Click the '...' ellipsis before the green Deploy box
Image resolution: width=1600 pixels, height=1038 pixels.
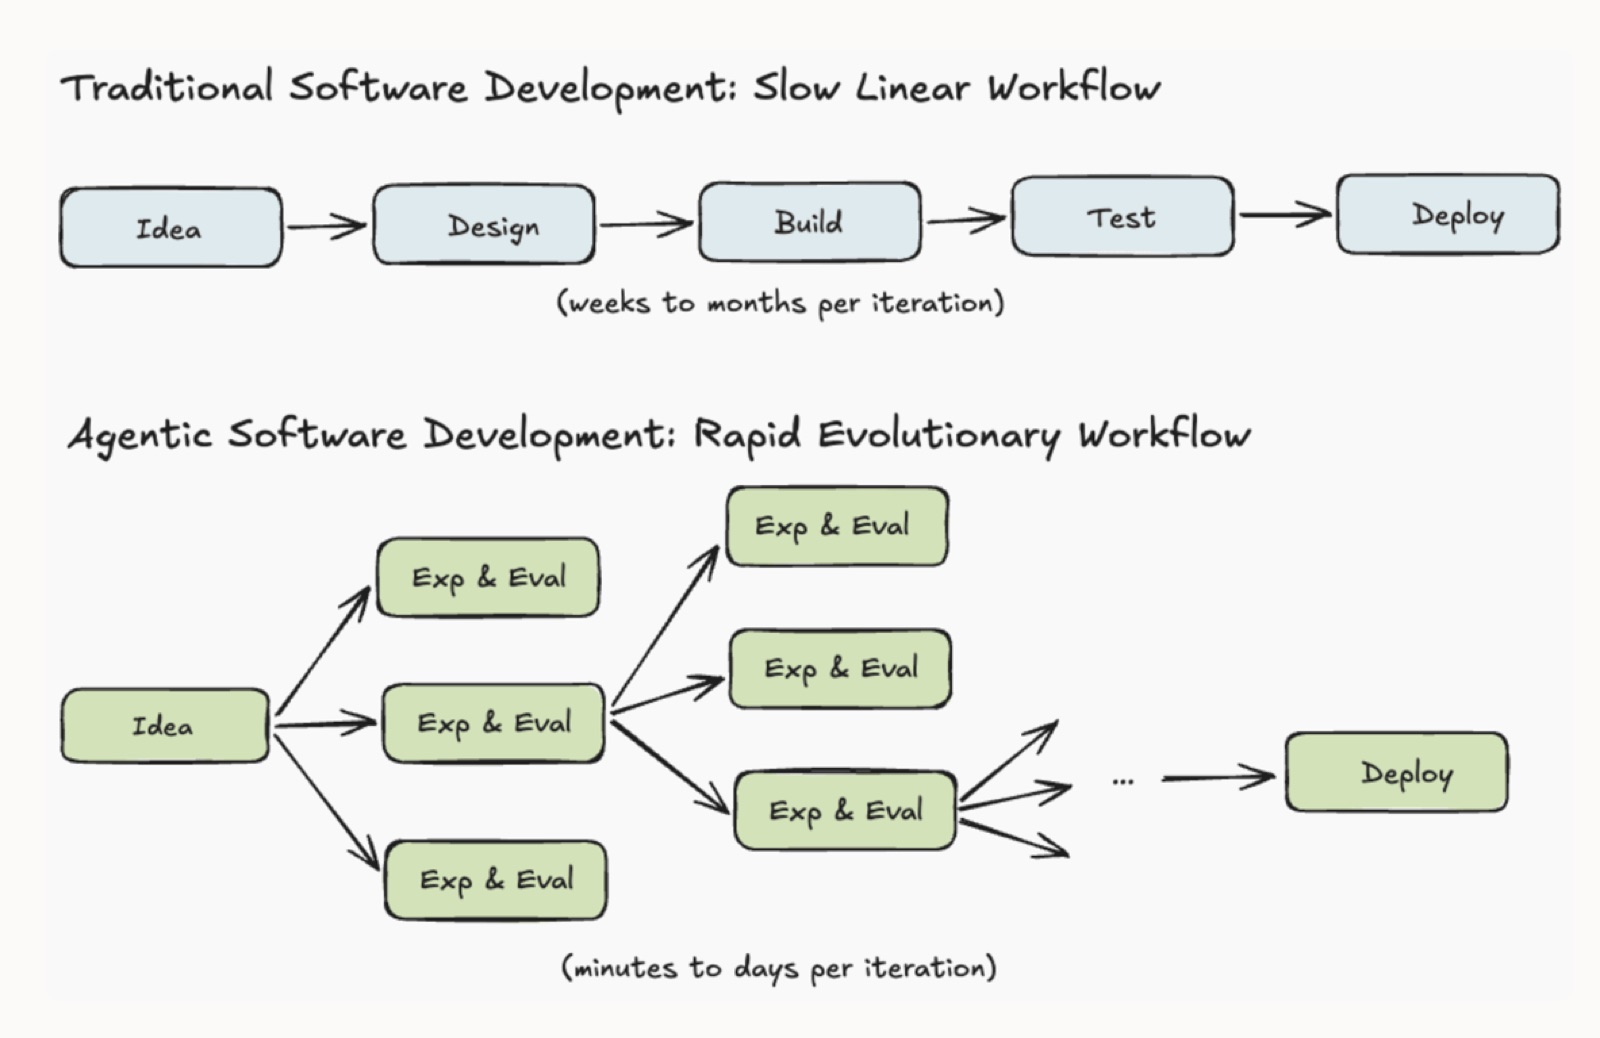coord(1123,780)
